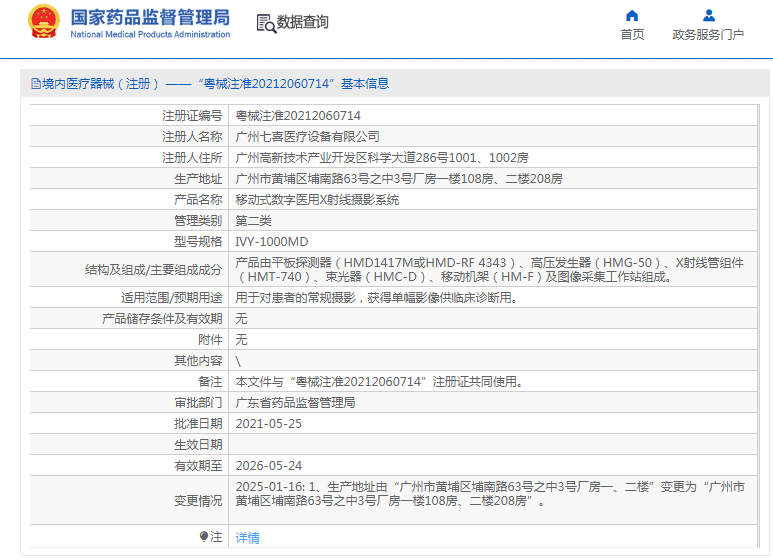Select 生产地址 value cell
The height and width of the screenshot is (559, 773).
pyautogui.click(x=399, y=179)
